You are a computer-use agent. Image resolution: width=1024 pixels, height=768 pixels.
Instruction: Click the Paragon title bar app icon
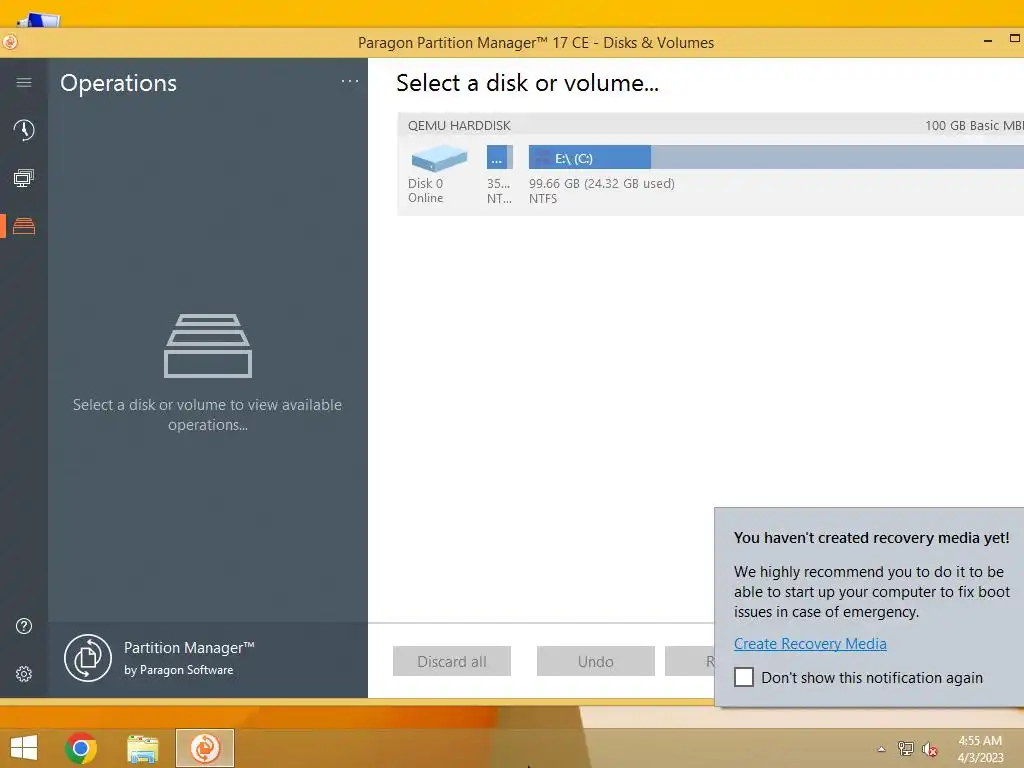[x=10, y=42]
